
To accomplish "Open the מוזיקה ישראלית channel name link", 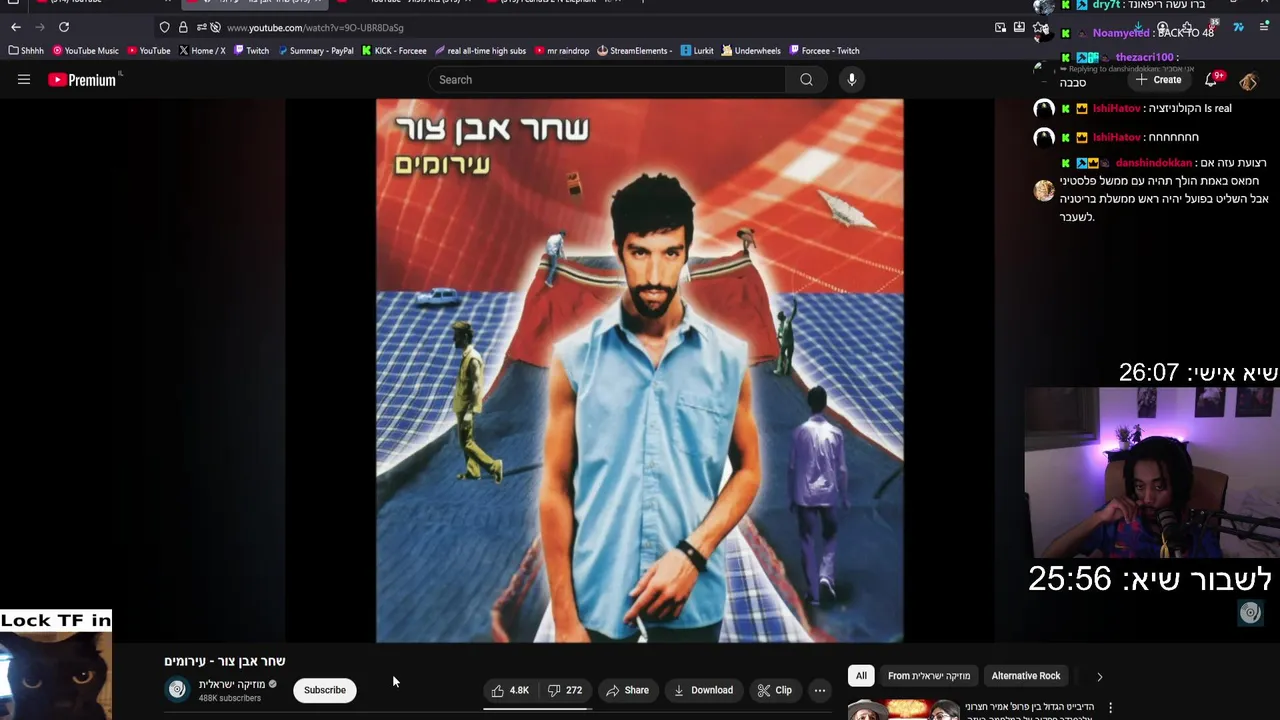I will point(232,684).
